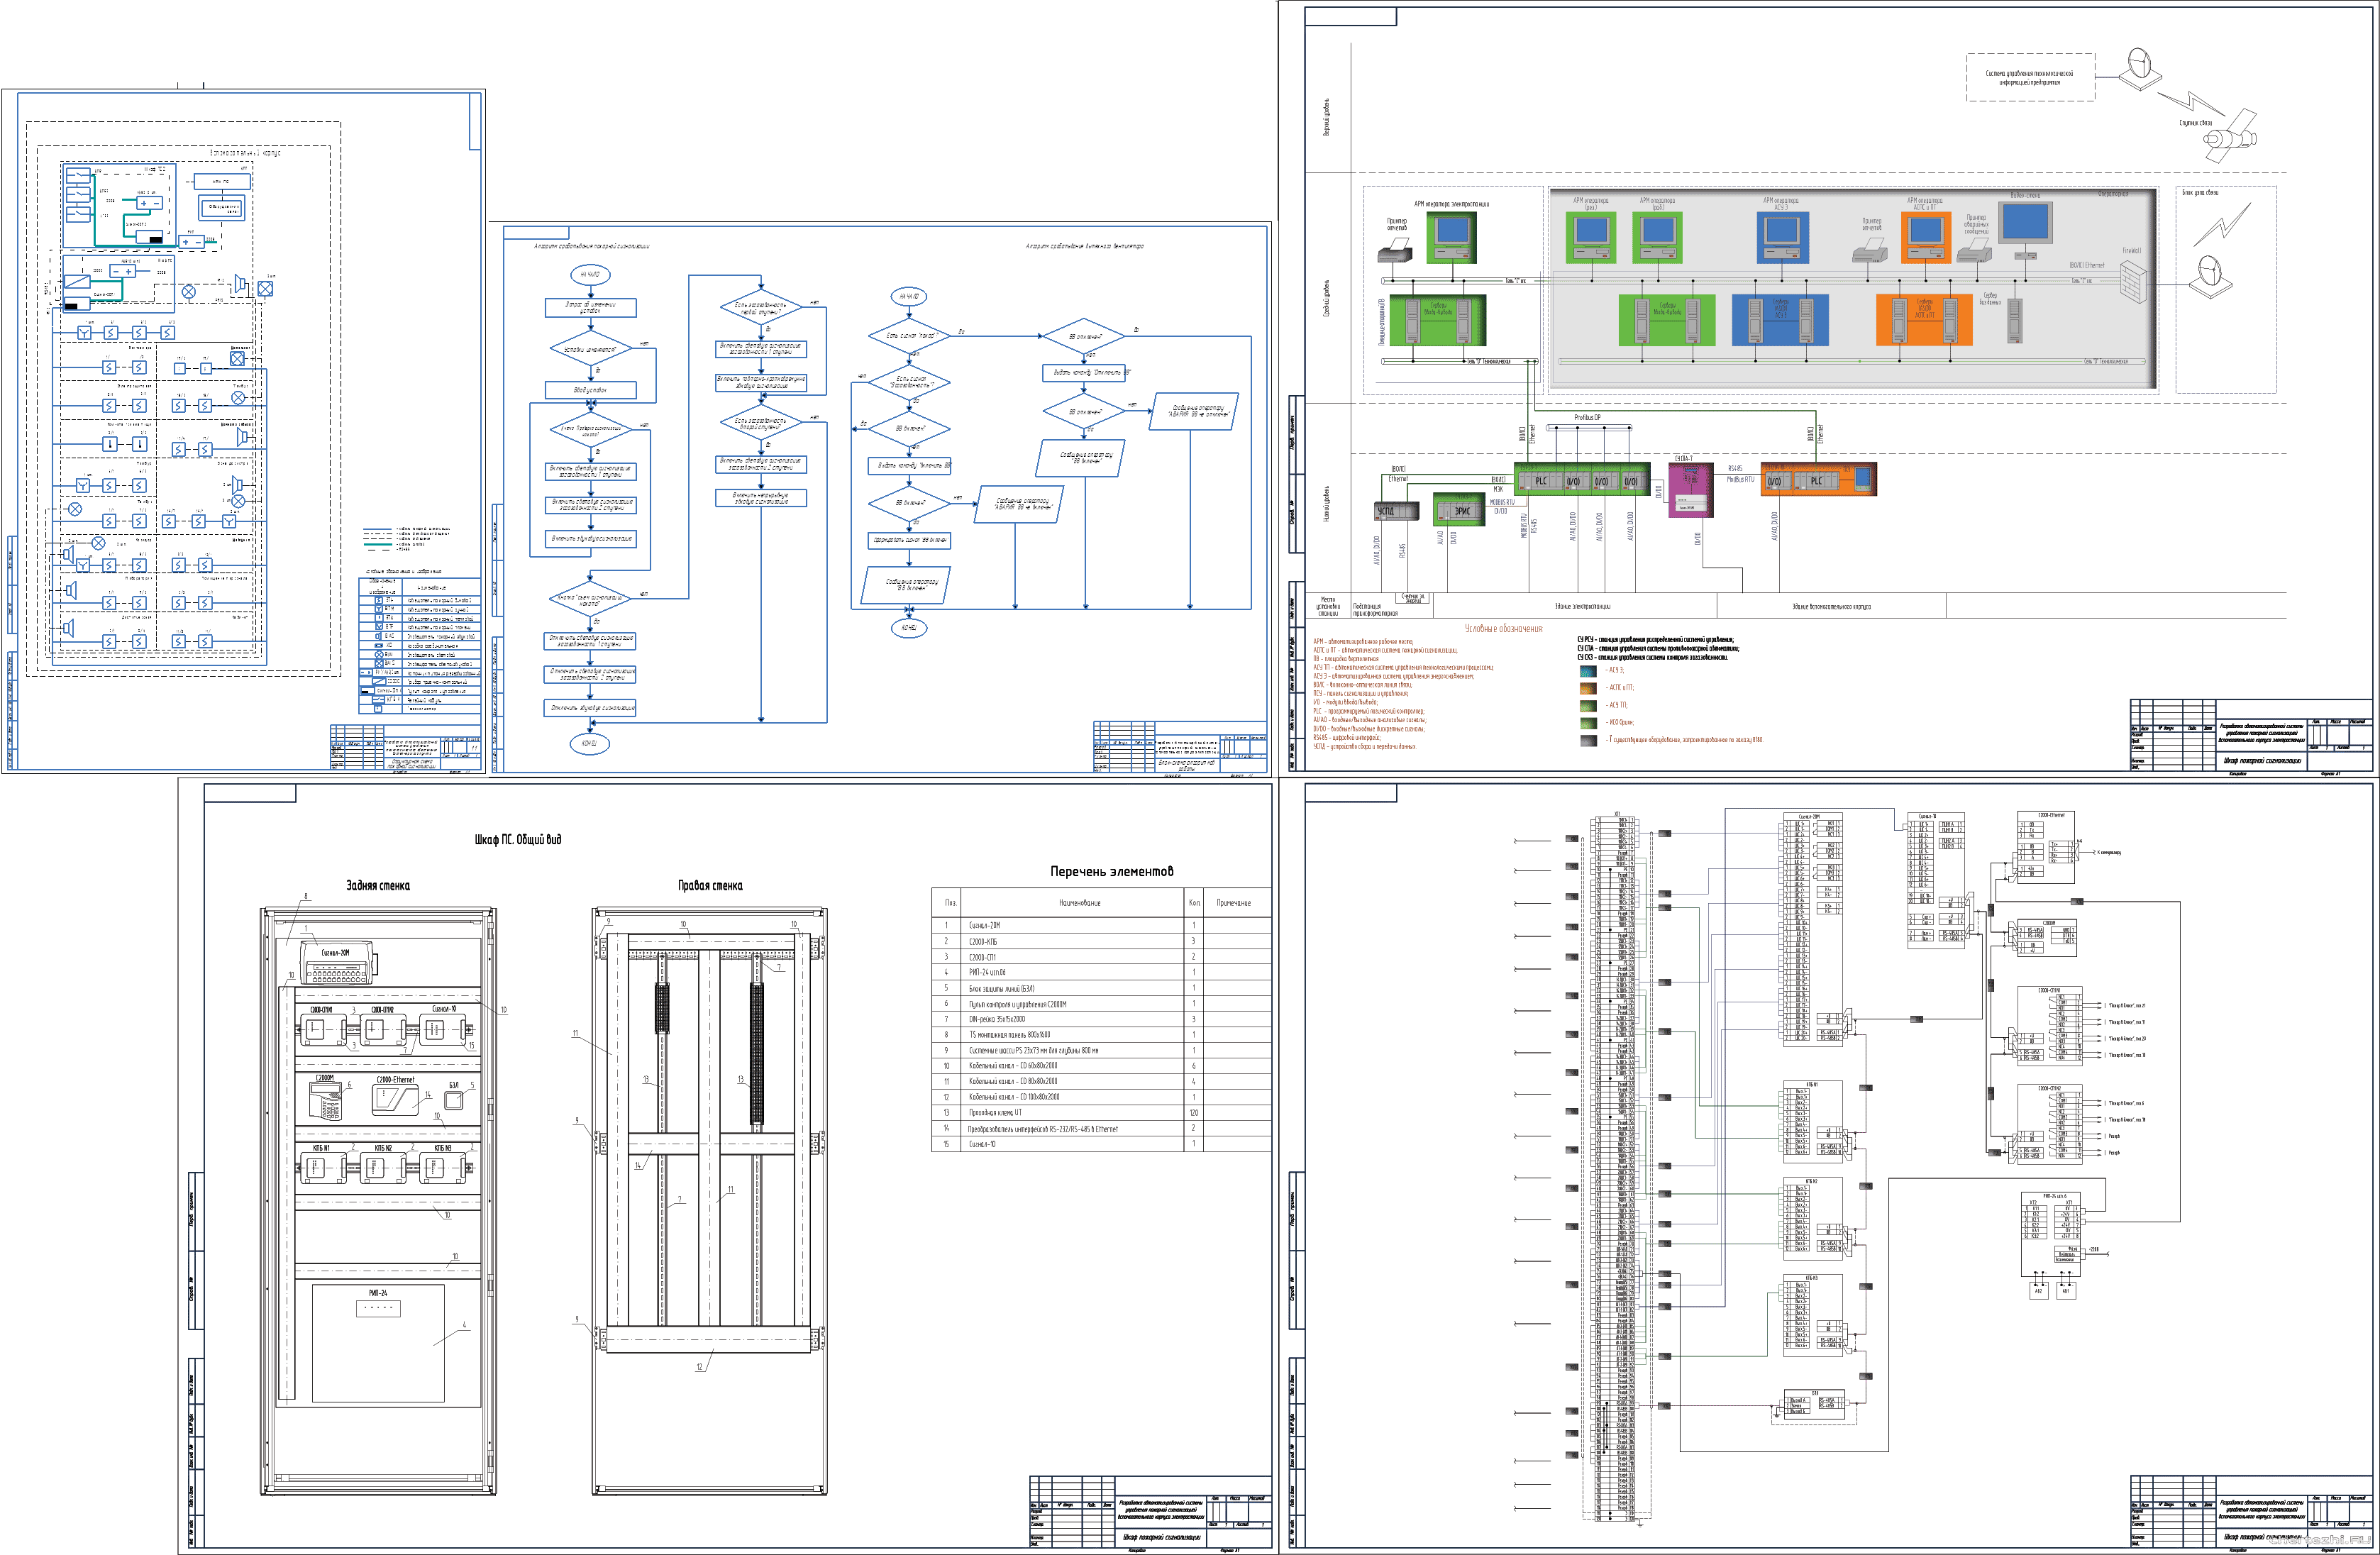Select the magenta СУ СПА-Т cabinet

[1691, 491]
